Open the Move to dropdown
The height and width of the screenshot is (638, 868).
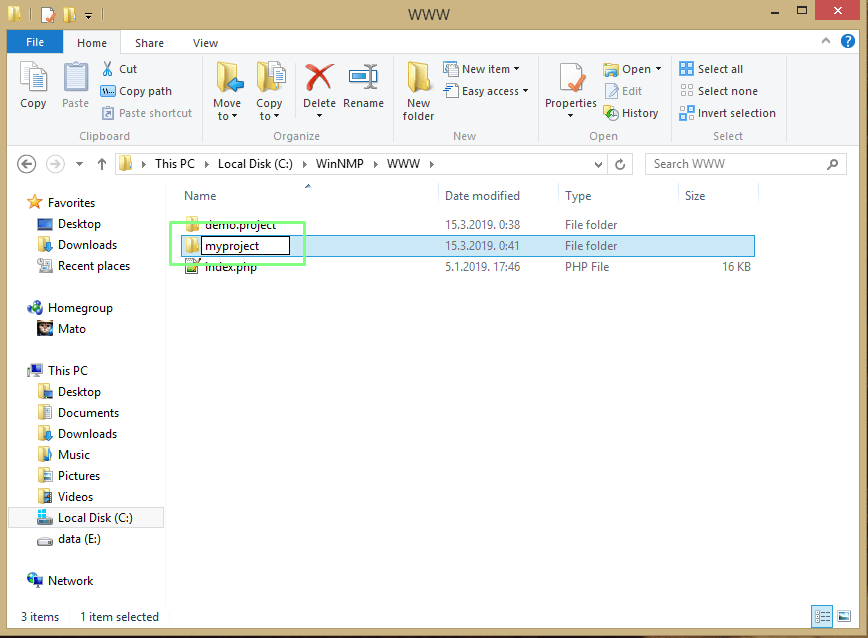(227, 91)
